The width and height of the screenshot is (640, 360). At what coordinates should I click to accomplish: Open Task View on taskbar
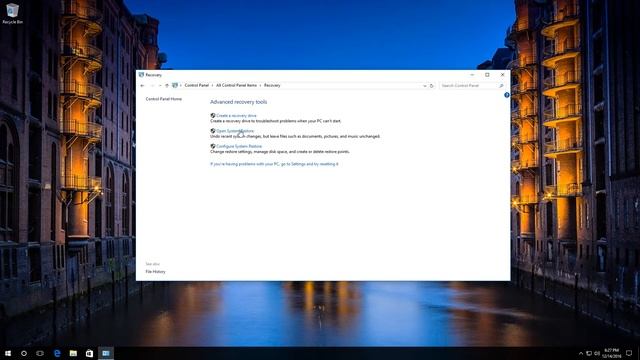(x=40, y=353)
